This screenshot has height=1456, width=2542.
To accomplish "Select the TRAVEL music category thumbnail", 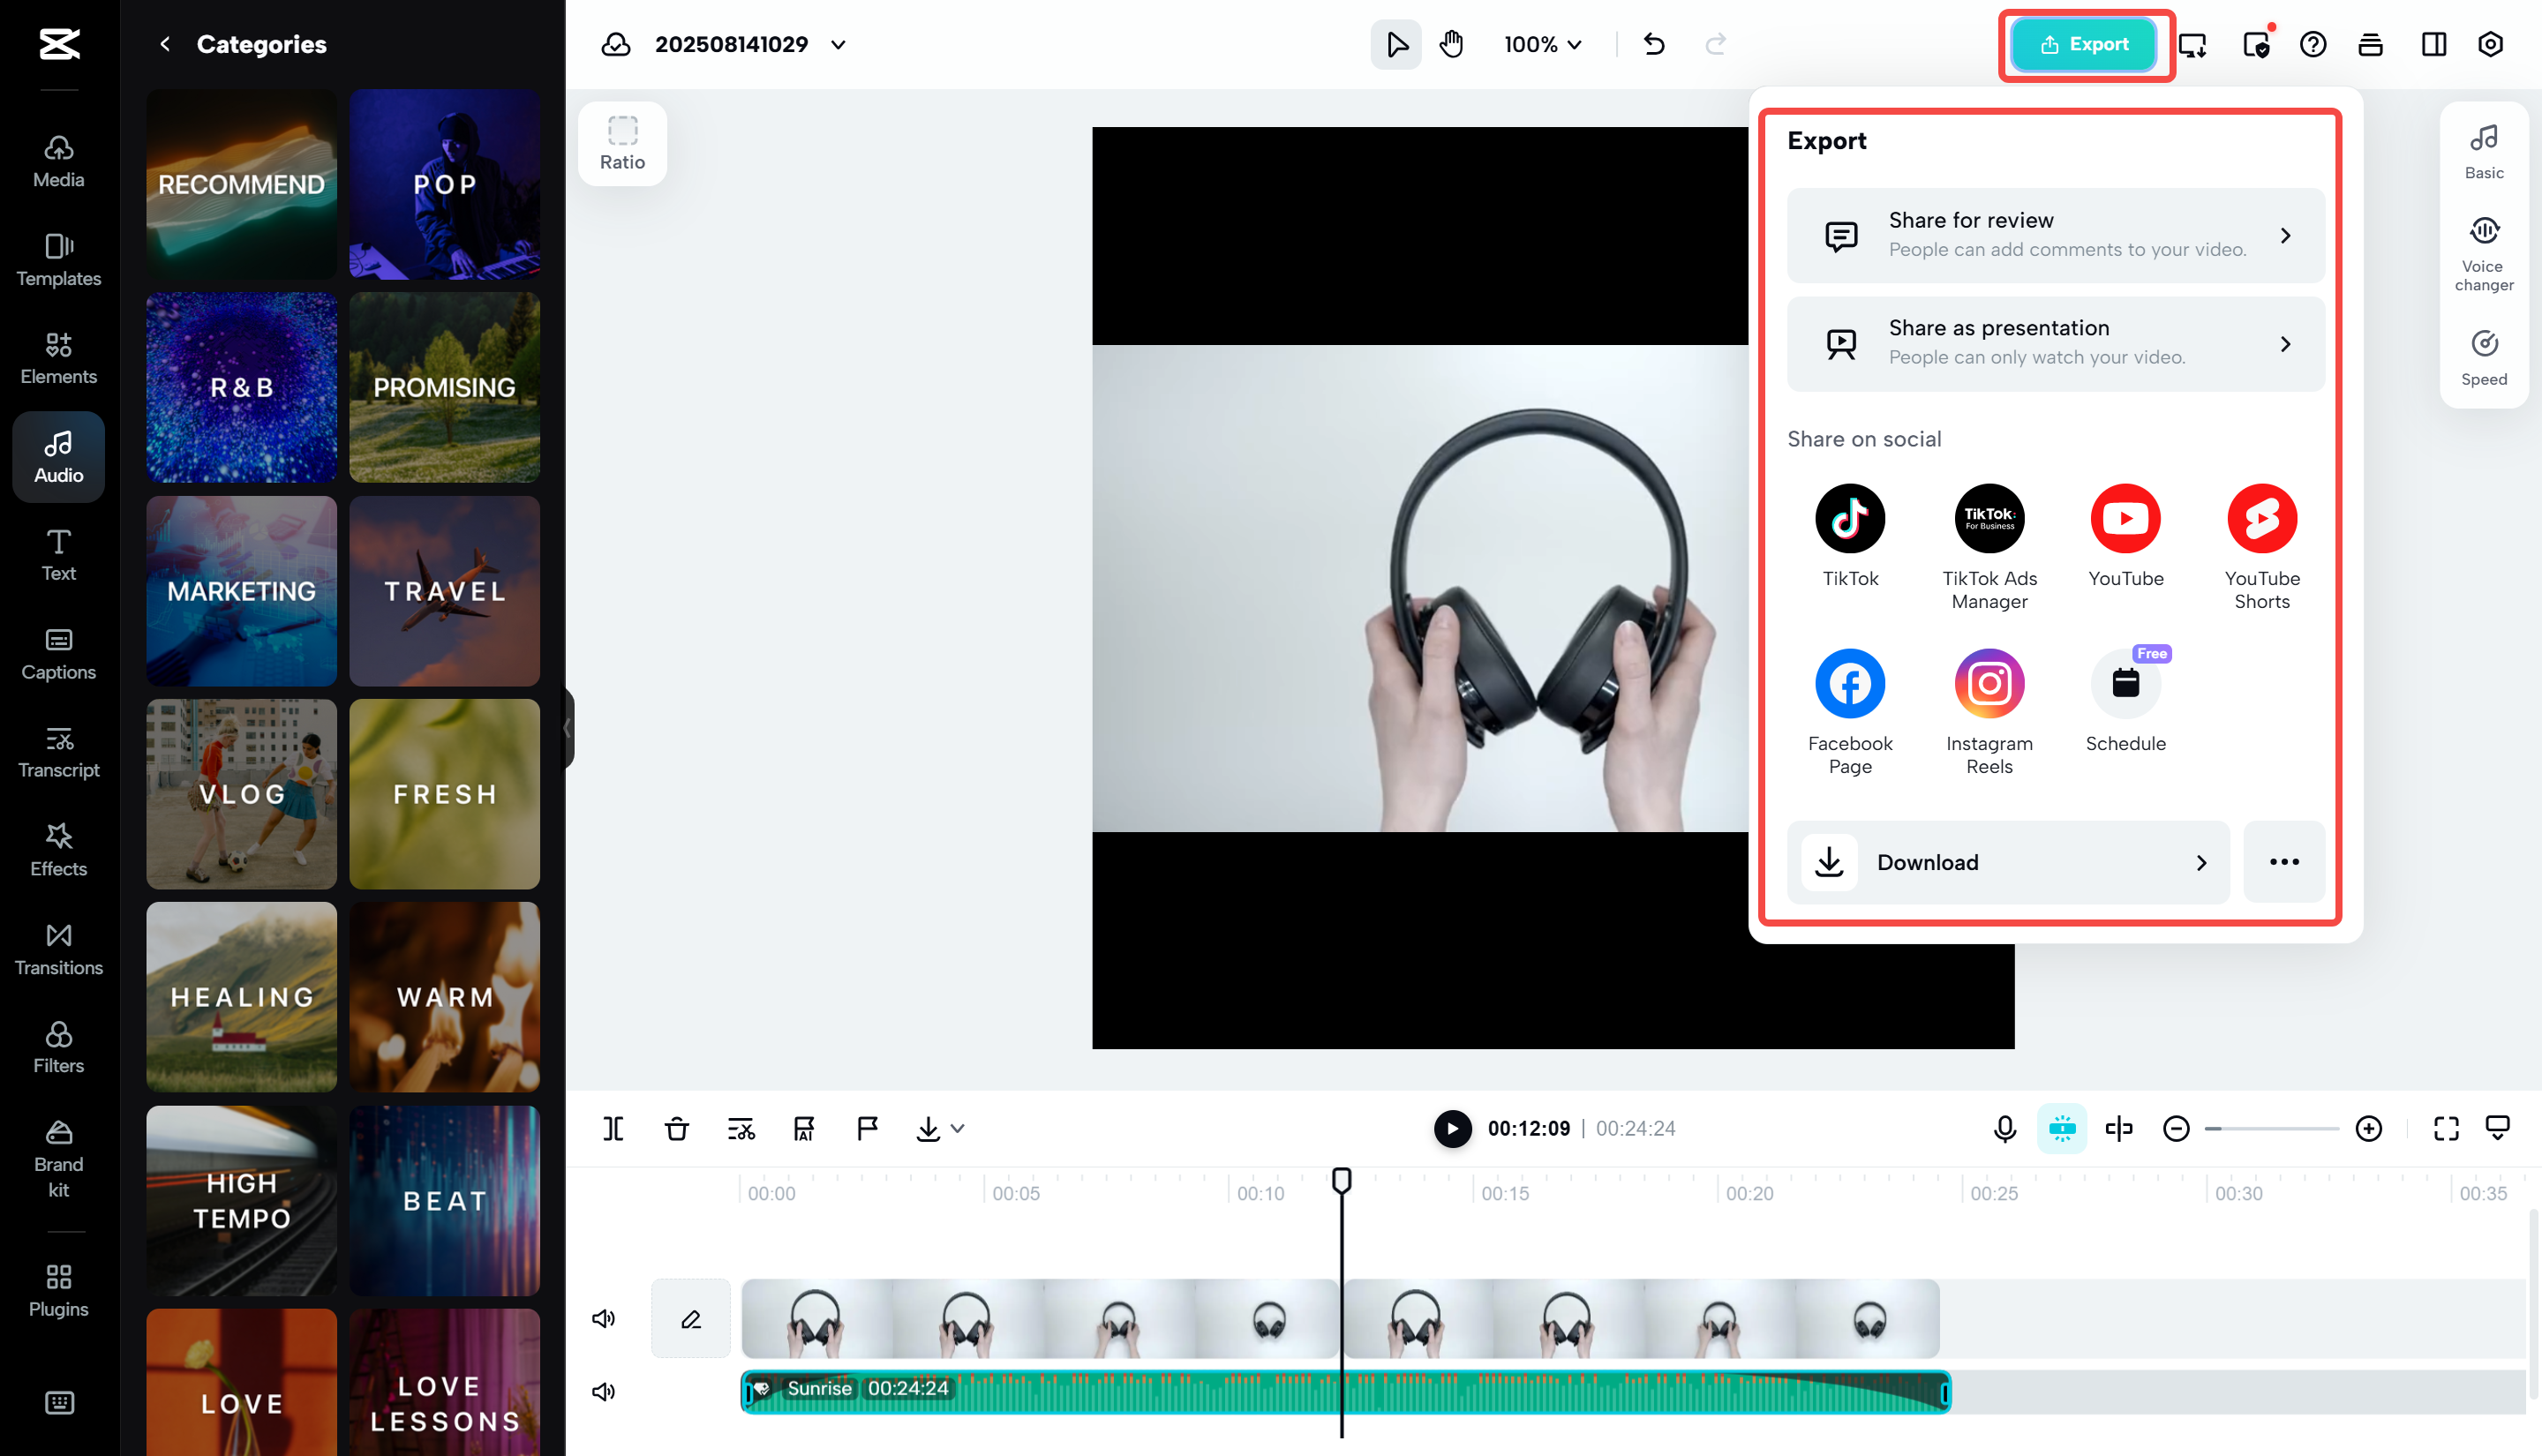I will coord(444,591).
